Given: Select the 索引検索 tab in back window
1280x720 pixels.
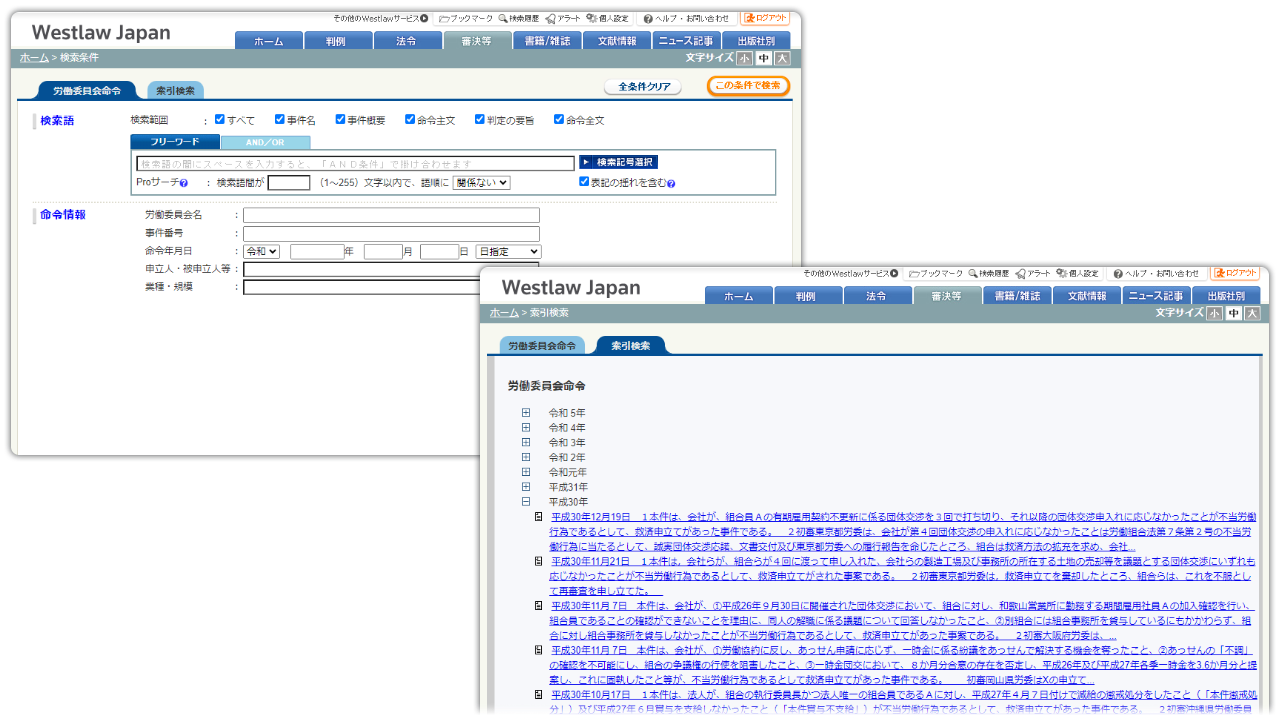Looking at the screenshot, I should point(175,91).
